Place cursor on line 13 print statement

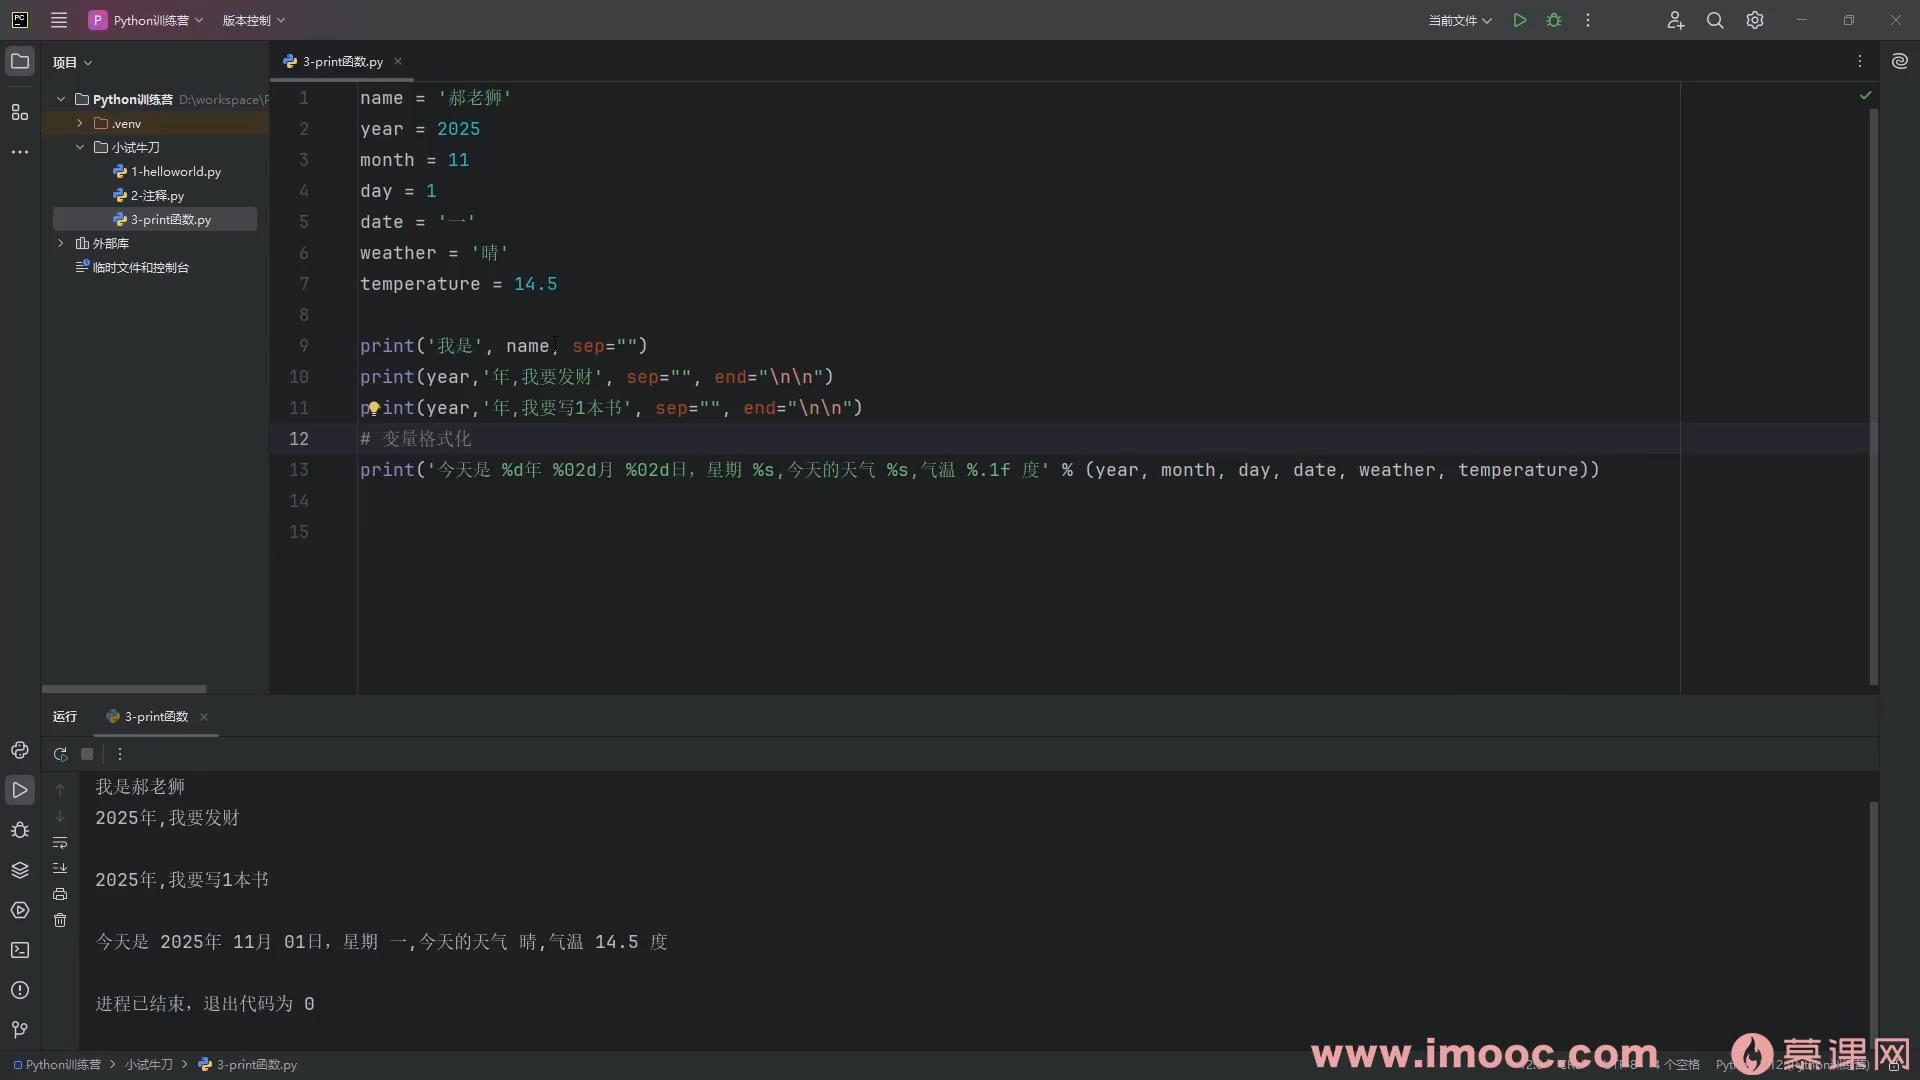tap(979, 470)
